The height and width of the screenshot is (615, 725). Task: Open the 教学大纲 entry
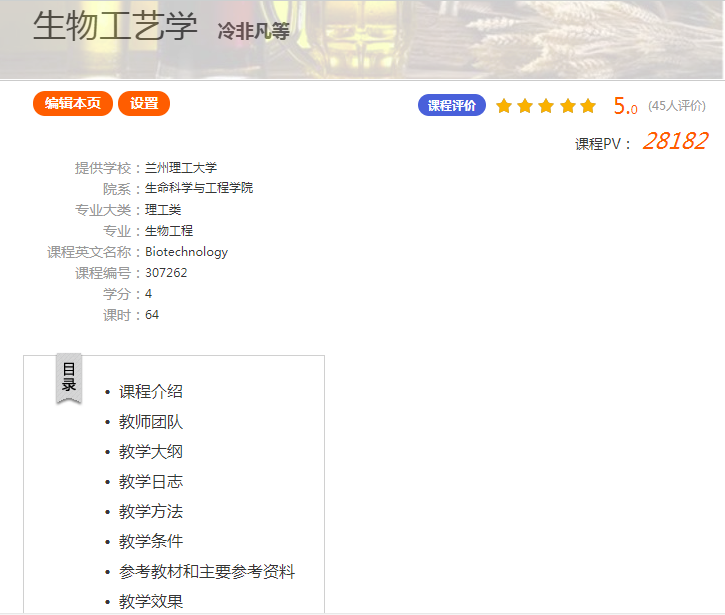coord(151,452)
